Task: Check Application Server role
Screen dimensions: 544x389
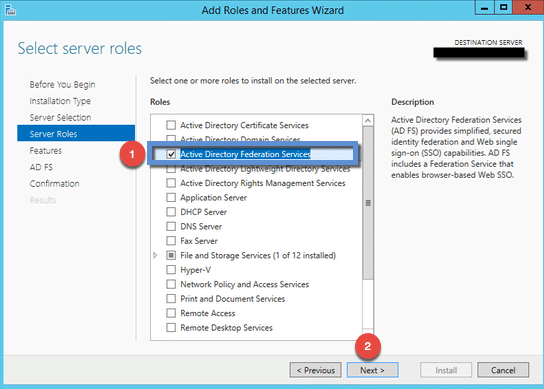Action: 171,197
